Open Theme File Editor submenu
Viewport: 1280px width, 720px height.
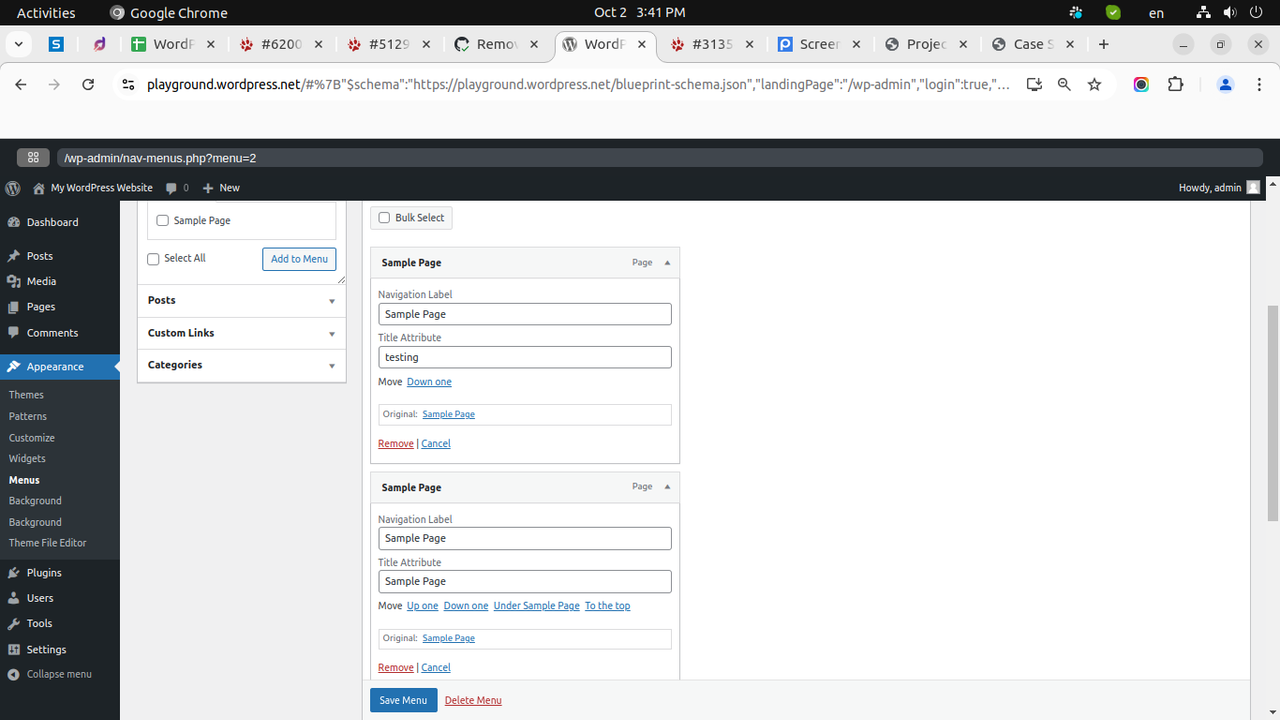click(48, 543)
